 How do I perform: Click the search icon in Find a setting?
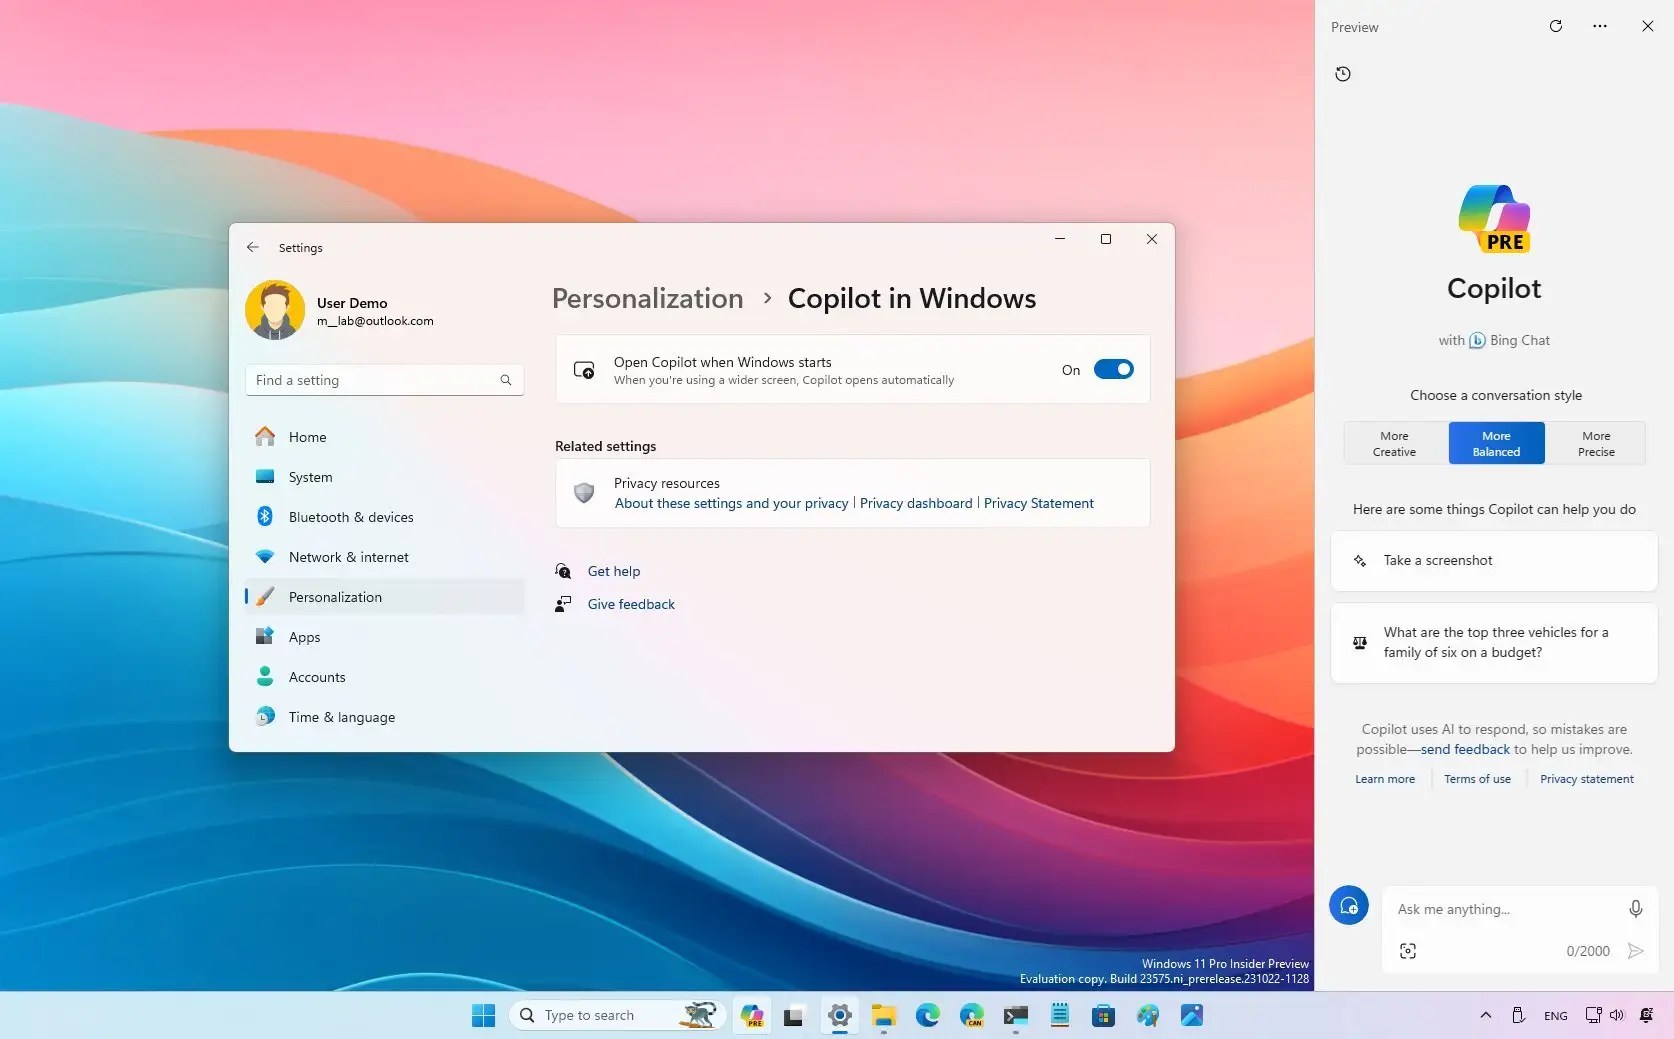point(505,380)
